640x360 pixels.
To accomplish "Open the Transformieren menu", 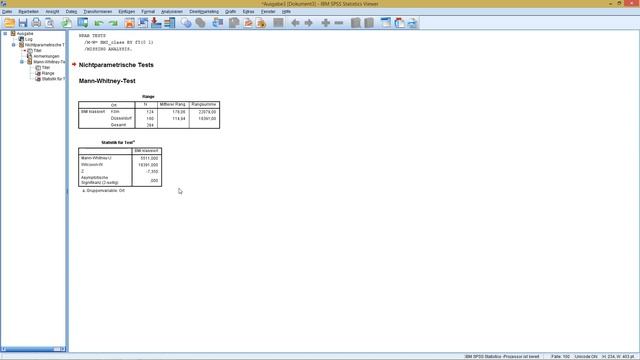I will point(98,11).
